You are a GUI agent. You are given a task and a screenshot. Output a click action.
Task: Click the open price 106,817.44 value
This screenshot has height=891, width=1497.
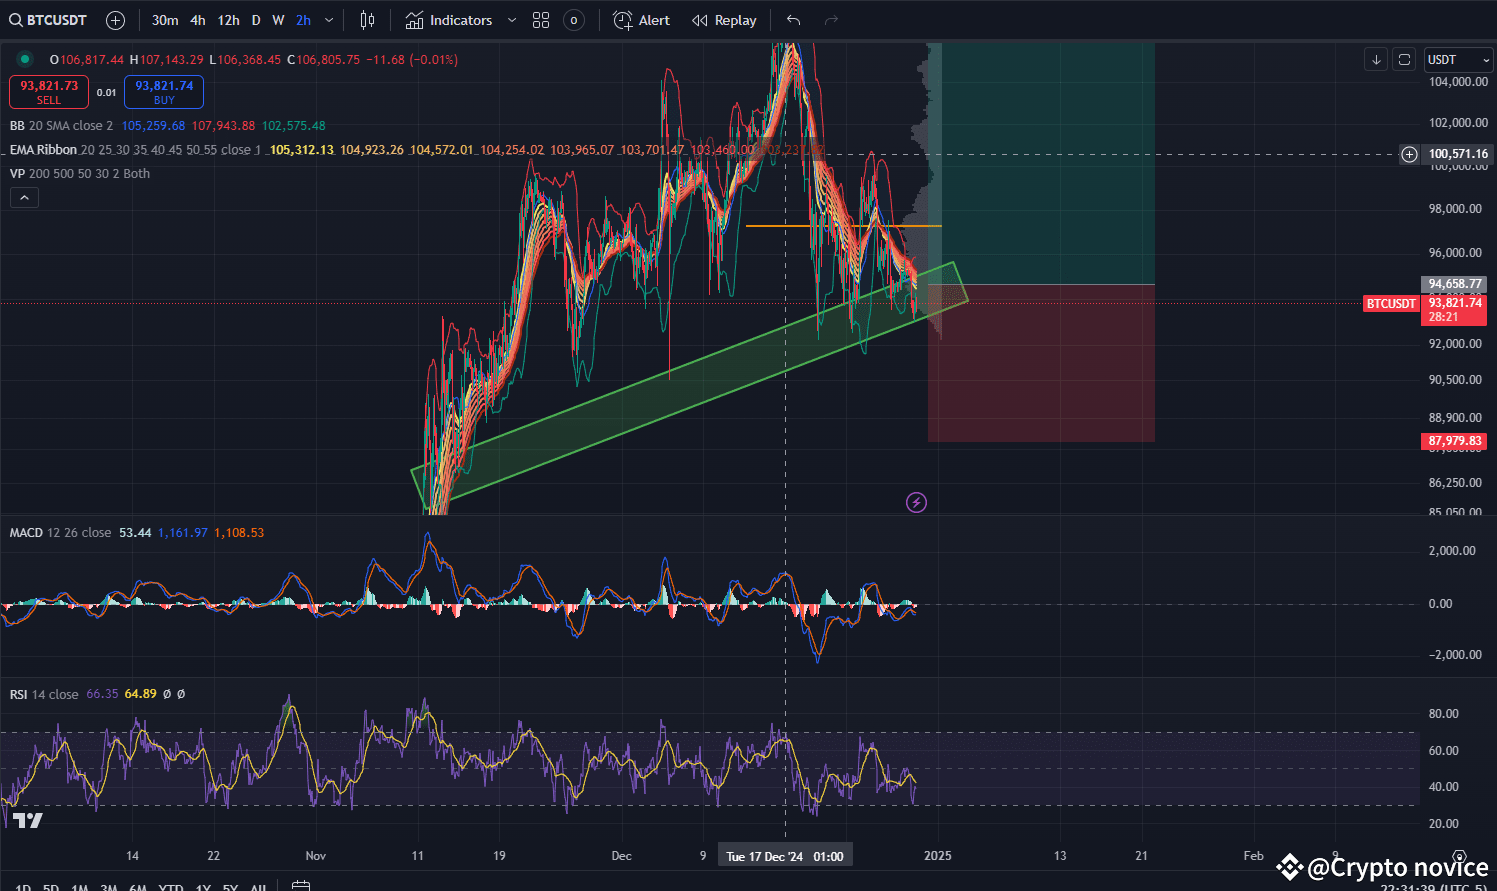(x=92, y=60)
